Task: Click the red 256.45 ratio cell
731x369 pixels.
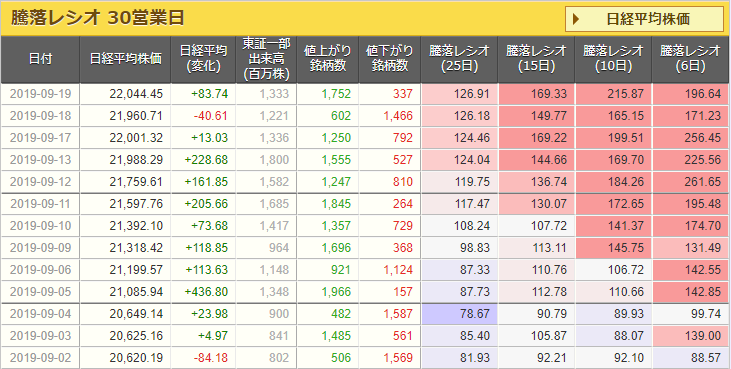Action: click(x=690, y=138)
